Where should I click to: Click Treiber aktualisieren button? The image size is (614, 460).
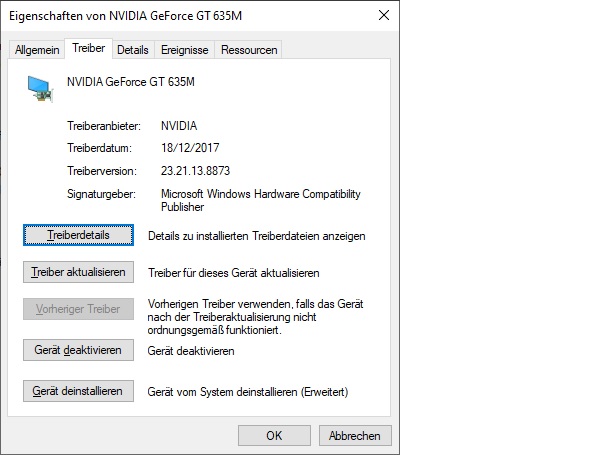pos(78,272)
